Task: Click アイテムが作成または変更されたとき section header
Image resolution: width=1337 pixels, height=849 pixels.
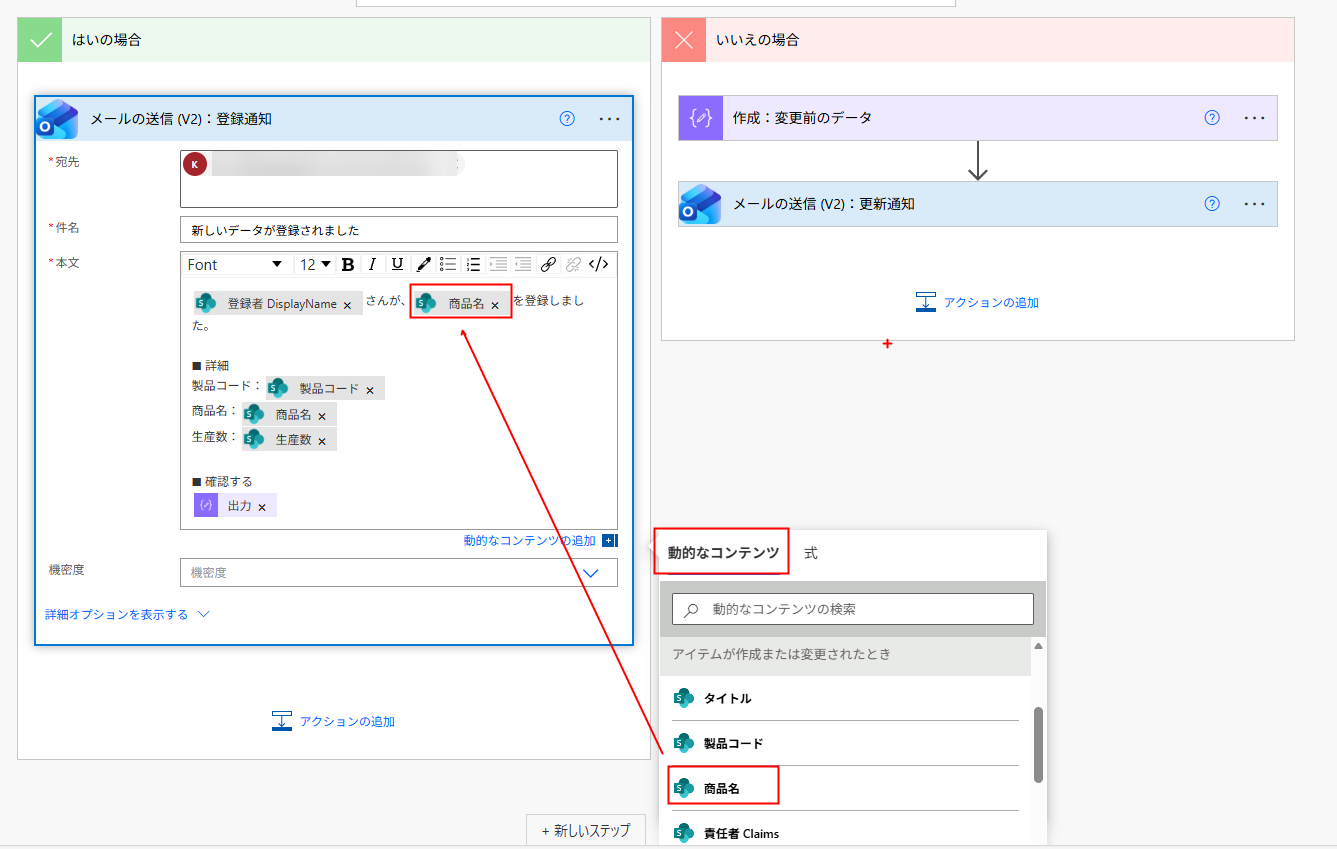Action: (845, 654)
